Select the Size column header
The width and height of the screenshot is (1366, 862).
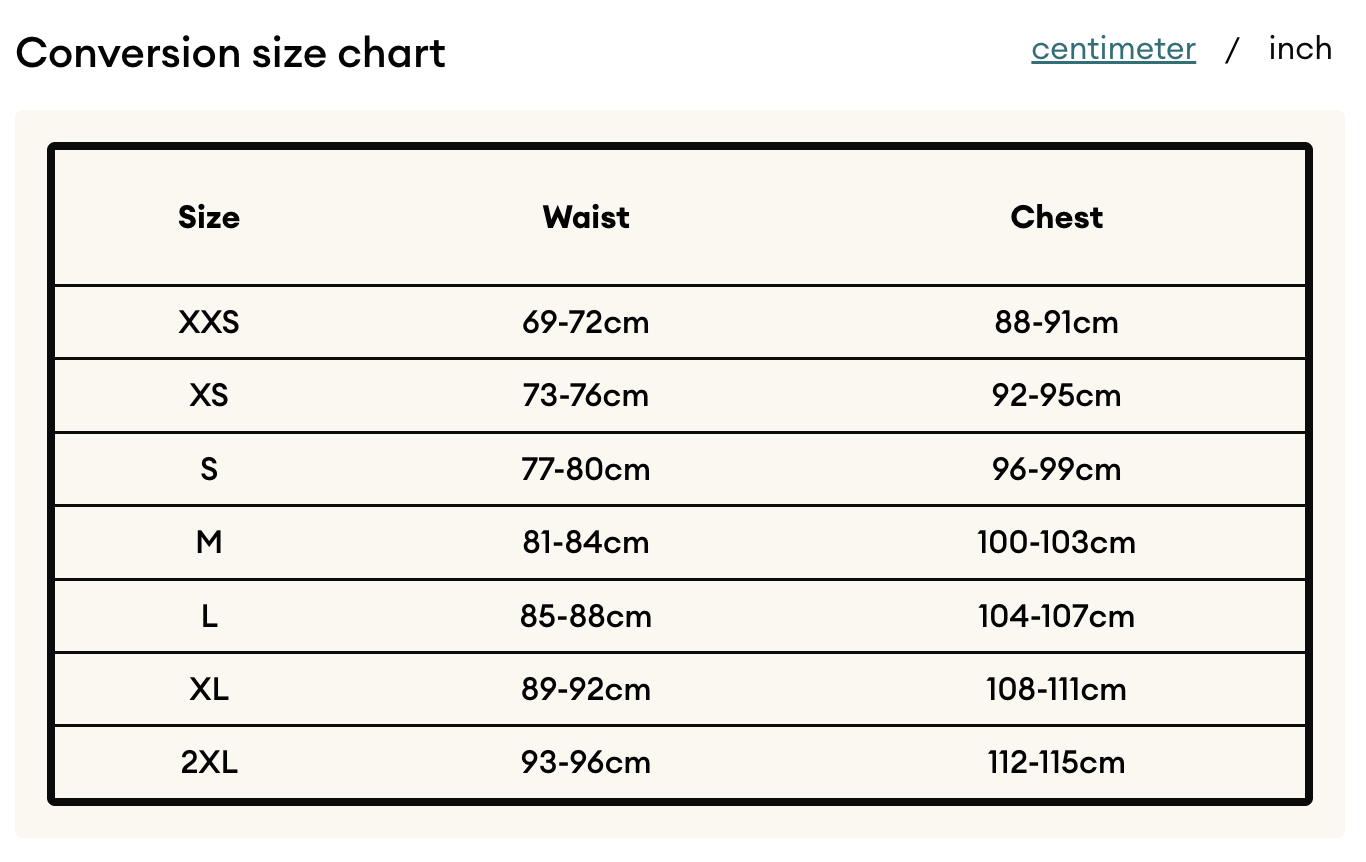(x=209, y=217)
